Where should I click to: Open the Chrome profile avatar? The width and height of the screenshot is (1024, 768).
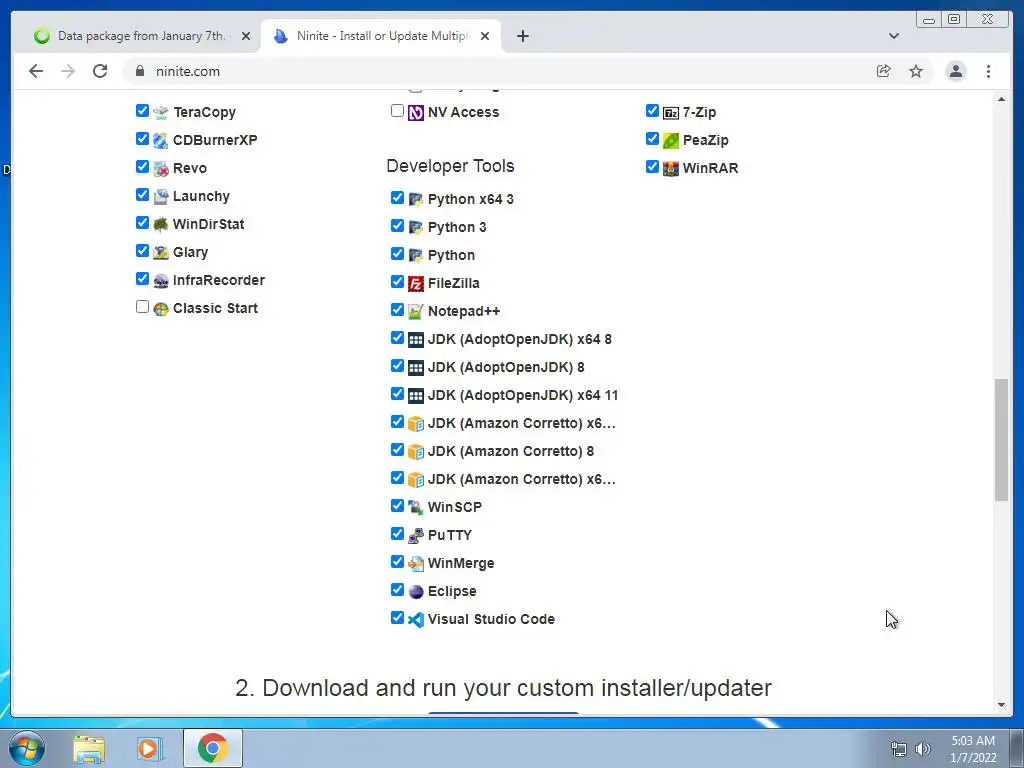tap(956, 71)
